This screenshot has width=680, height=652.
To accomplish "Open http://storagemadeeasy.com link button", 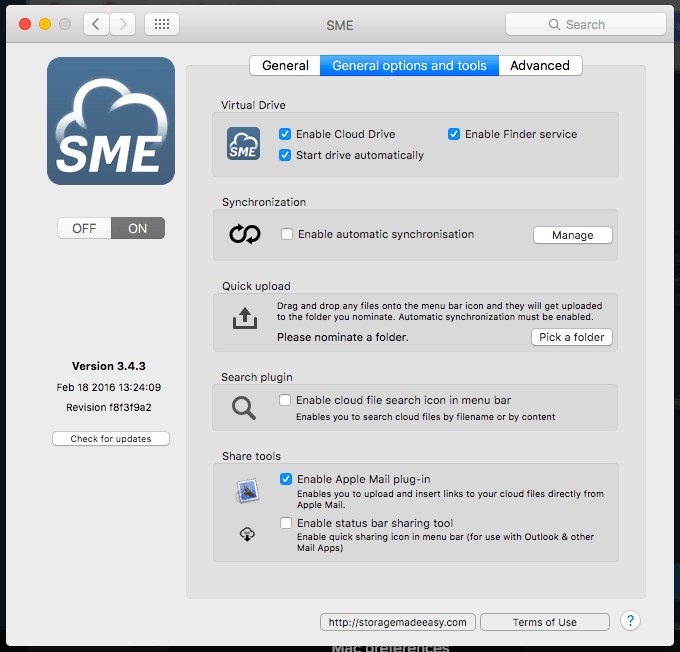I will 398,622.
